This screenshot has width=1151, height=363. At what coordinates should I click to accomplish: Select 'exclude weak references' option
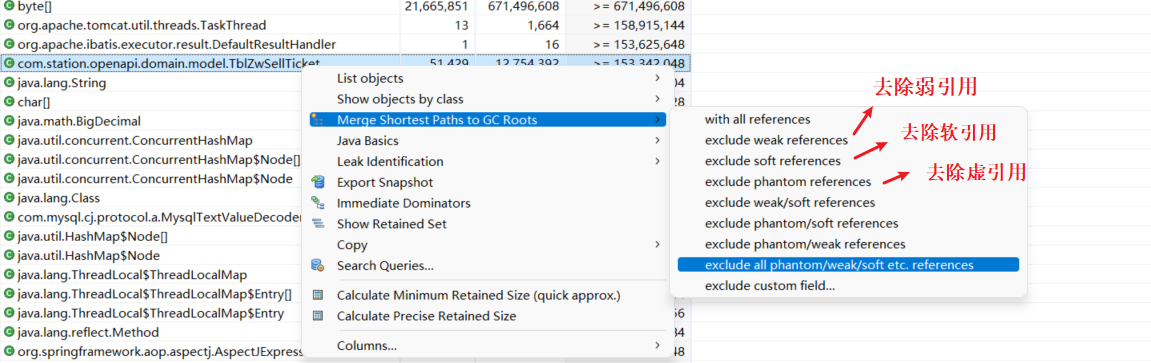[776, 139]
